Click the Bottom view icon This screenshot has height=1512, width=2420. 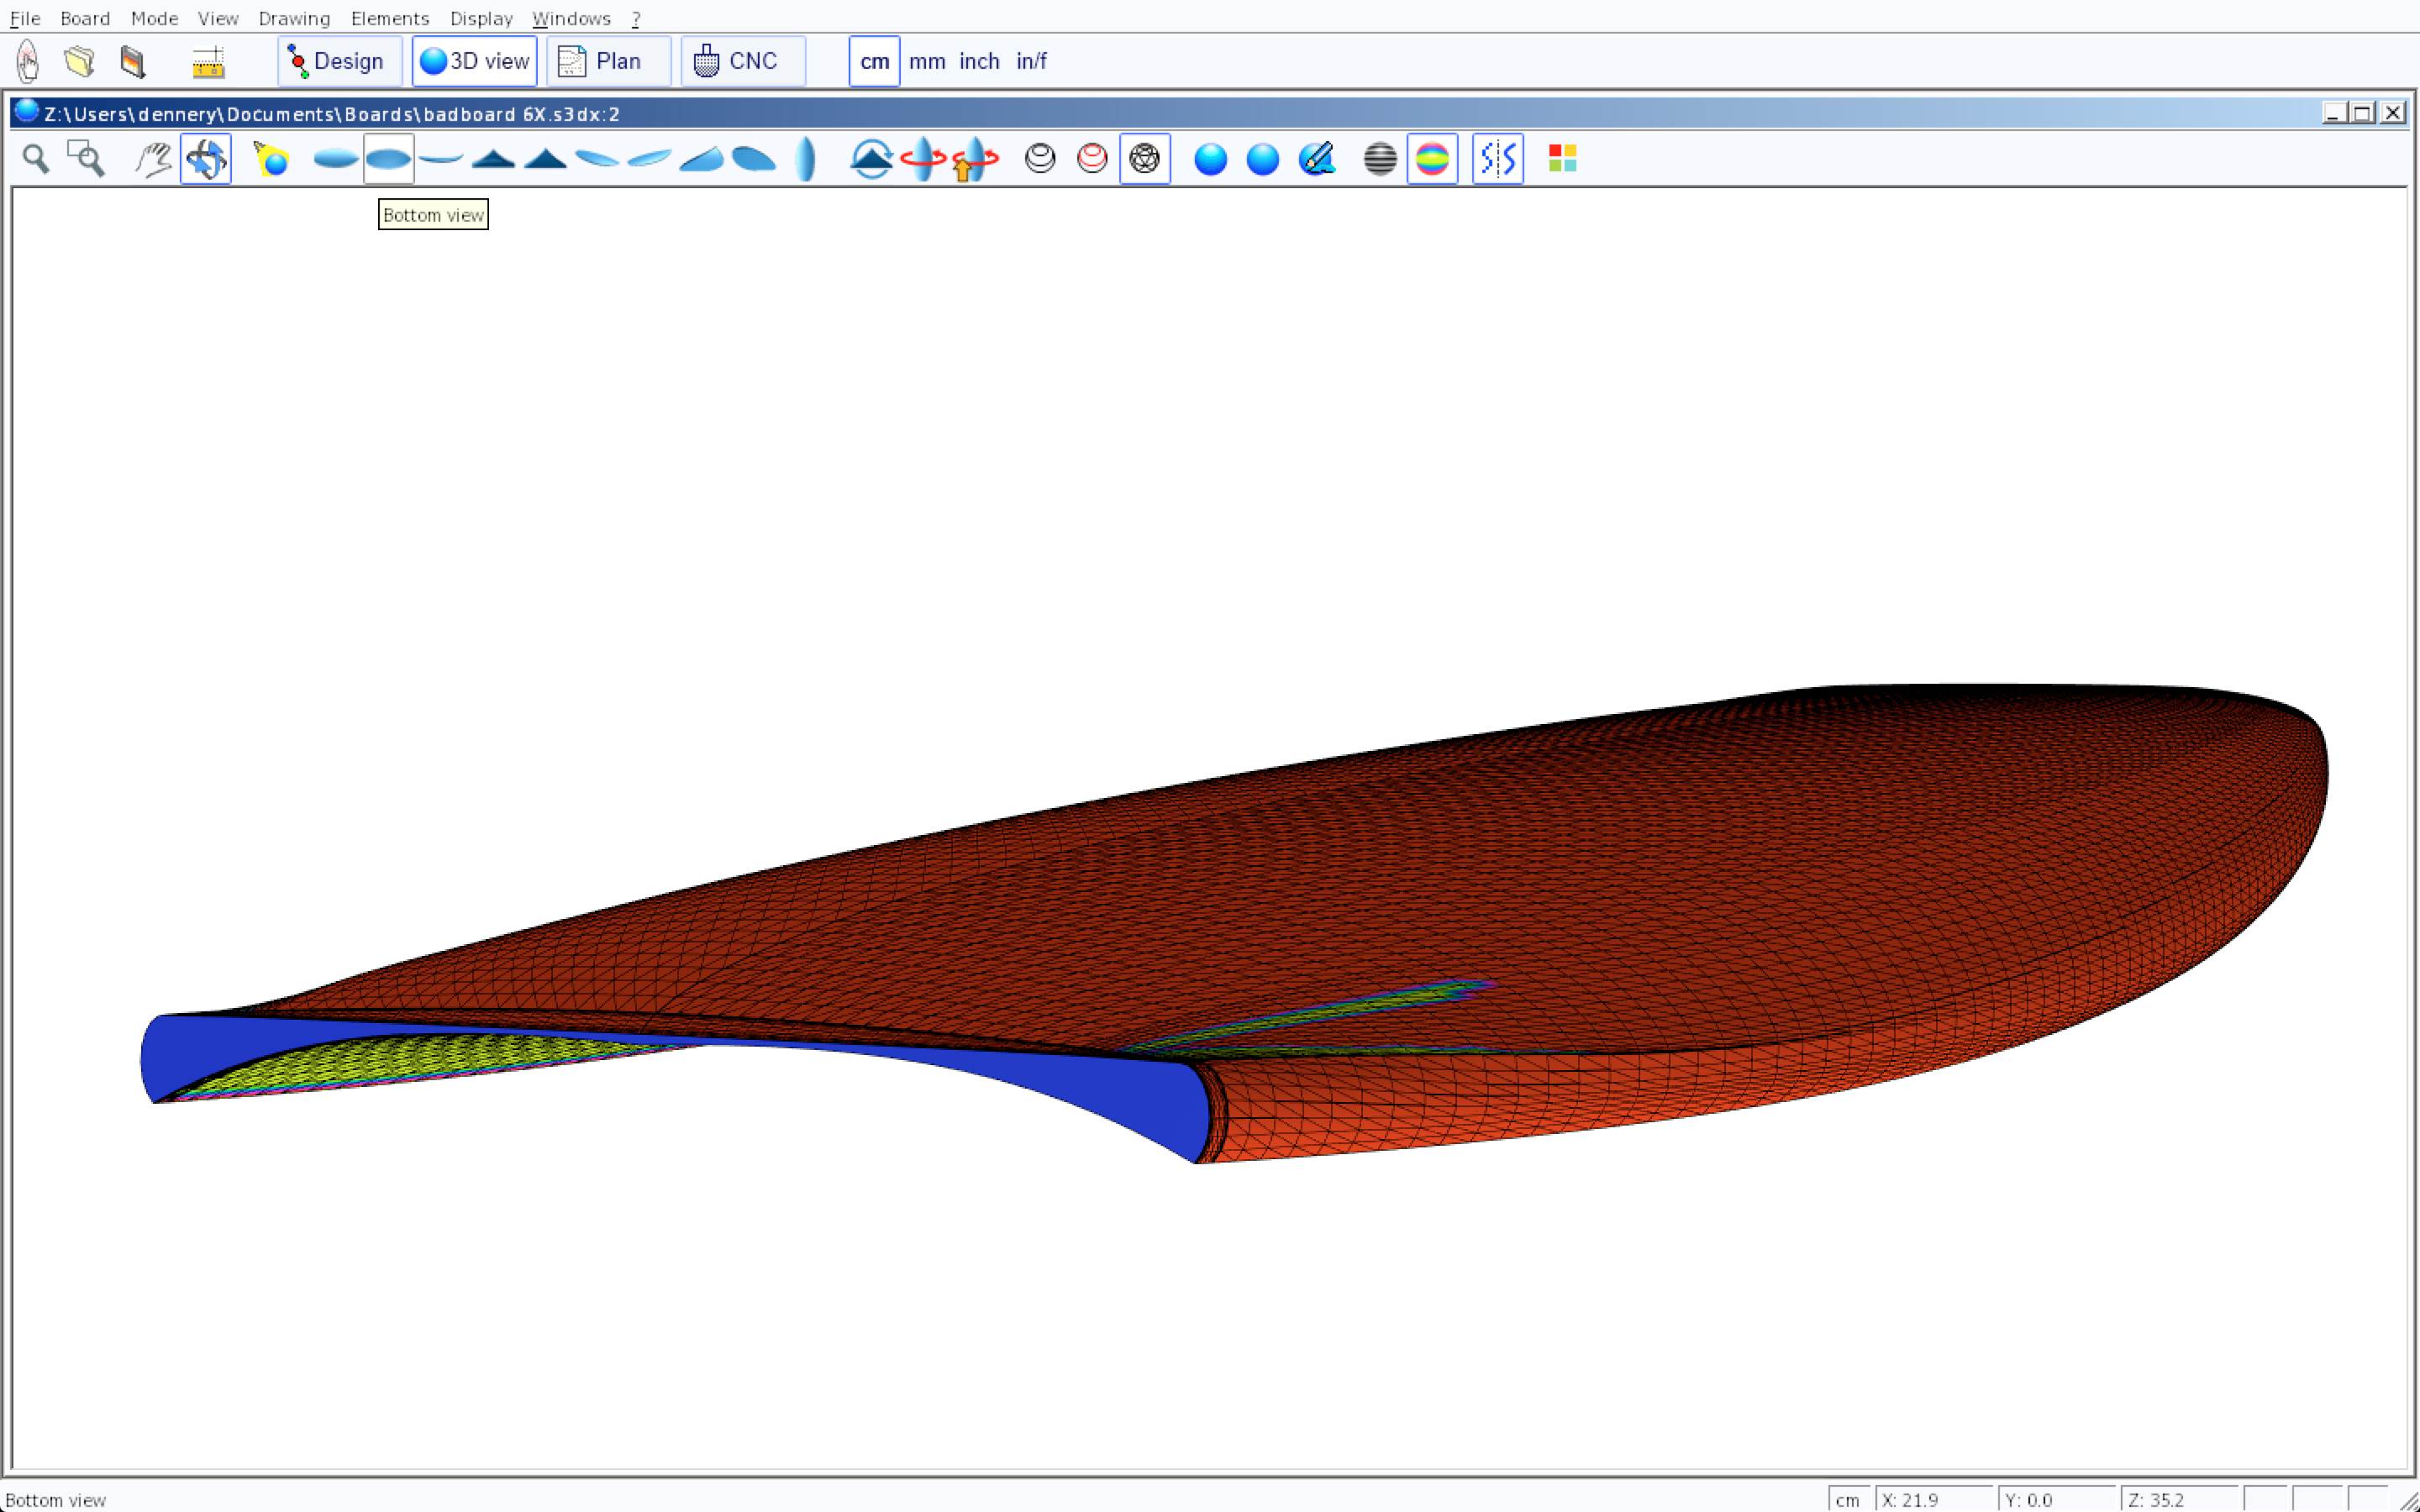click(388, 159)
